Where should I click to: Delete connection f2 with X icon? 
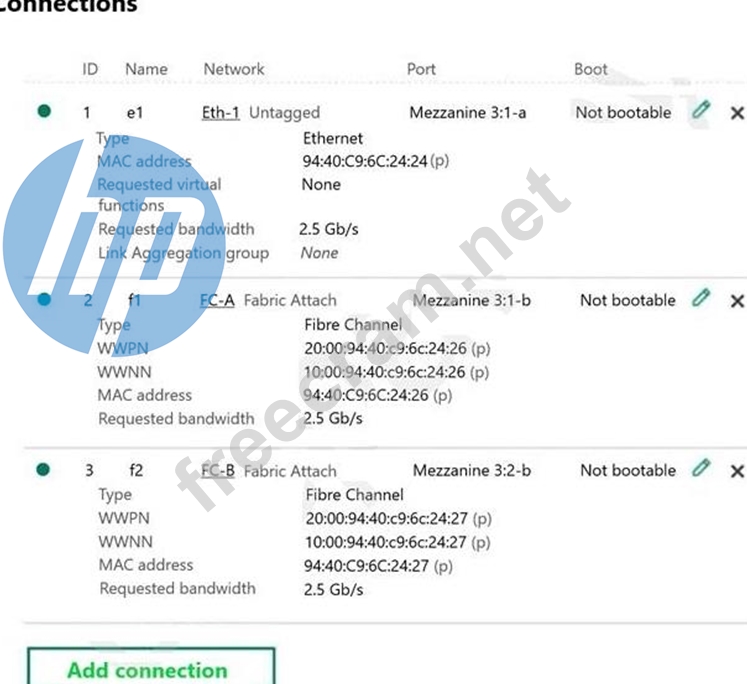pos(737,470)
